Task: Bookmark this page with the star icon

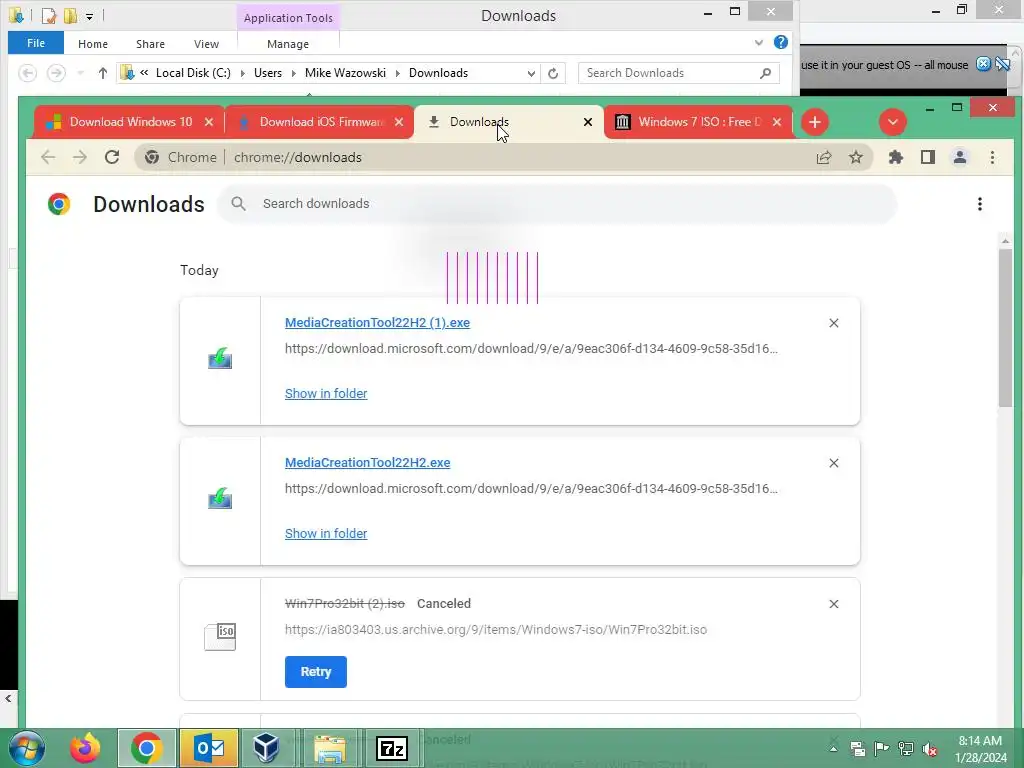Action: click(x=856, y=157)
